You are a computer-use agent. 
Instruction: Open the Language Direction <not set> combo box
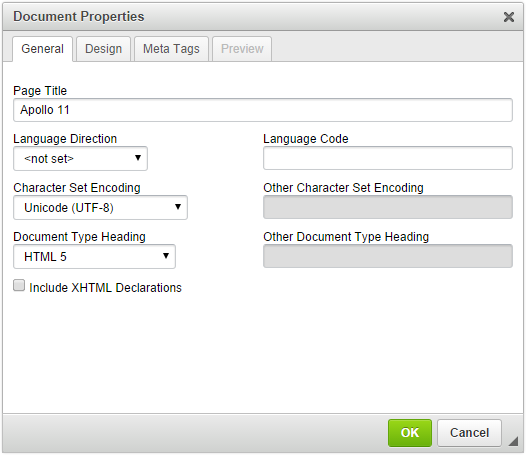click(x=81, y=158)
